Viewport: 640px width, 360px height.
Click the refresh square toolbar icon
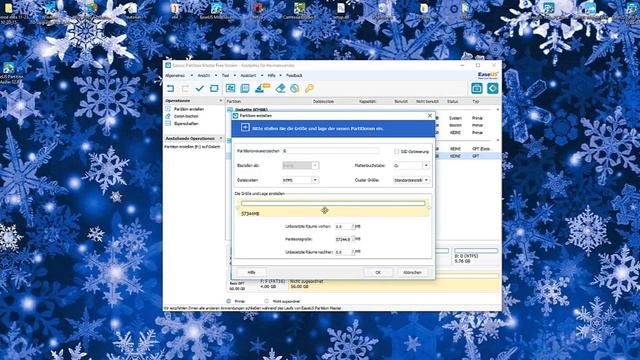click(214, 88)
